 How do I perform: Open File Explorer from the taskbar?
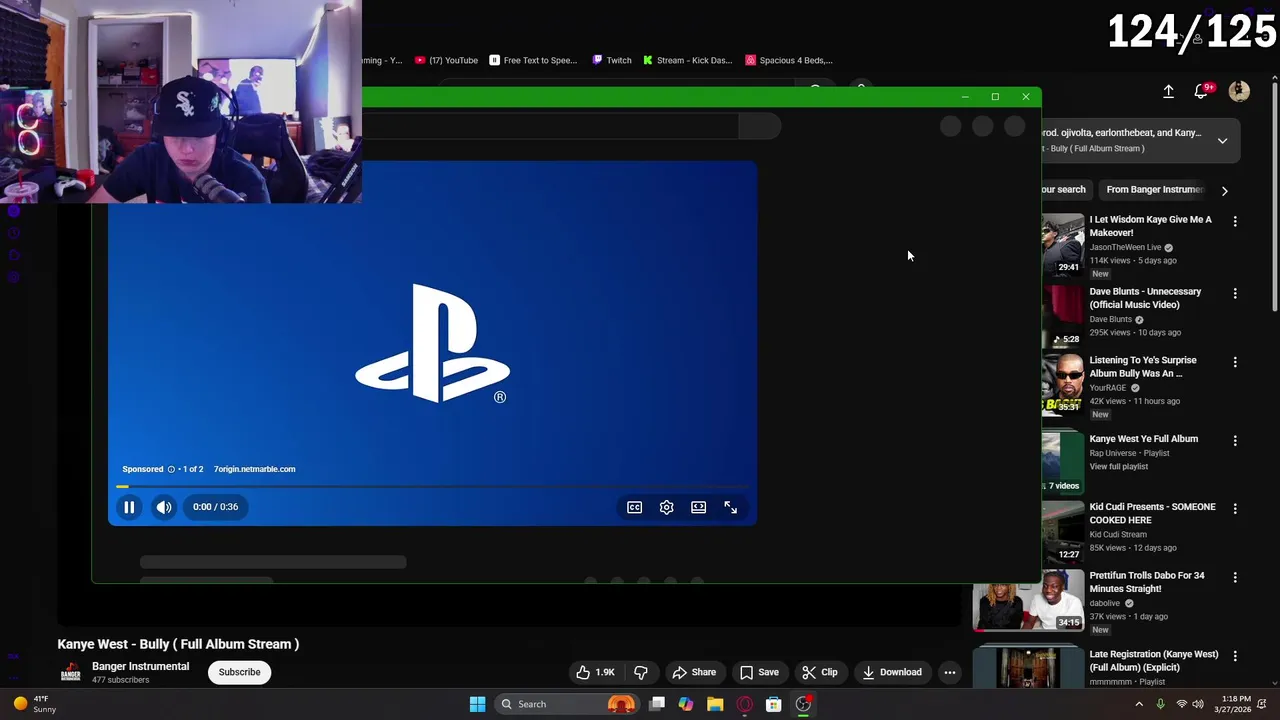click(x=715, y=704)
